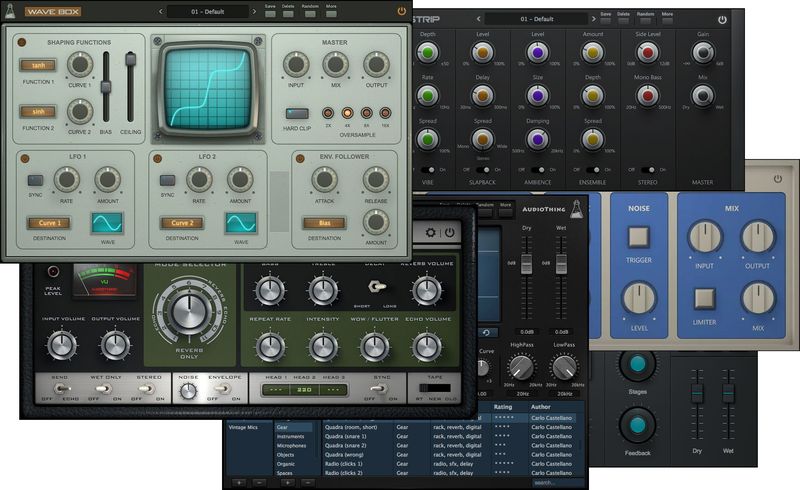Open the Function 1 tanh dropdown
This screenshot has width=800, height=490.
37,66
